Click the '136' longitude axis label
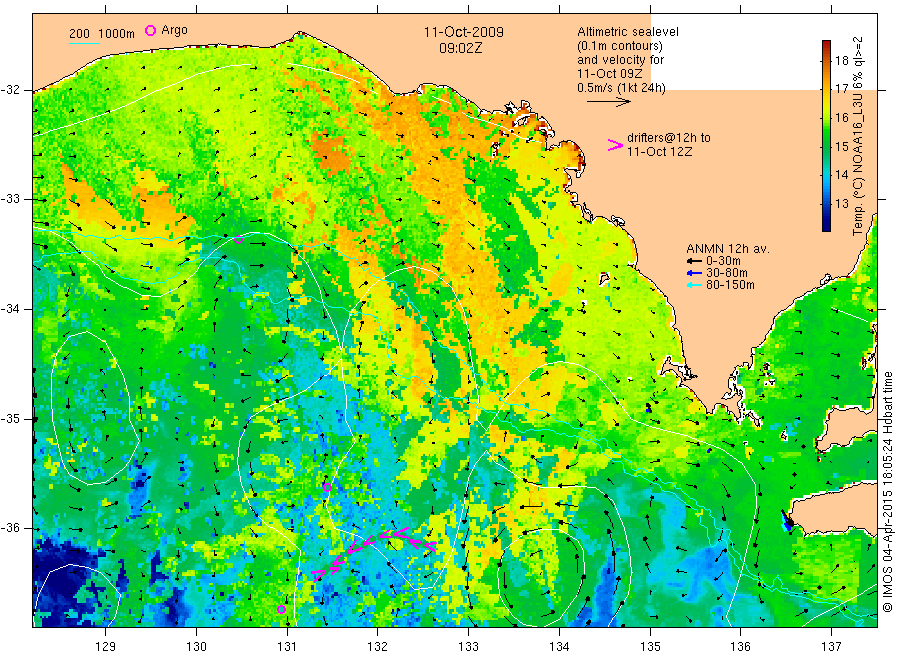 [740, 647]
